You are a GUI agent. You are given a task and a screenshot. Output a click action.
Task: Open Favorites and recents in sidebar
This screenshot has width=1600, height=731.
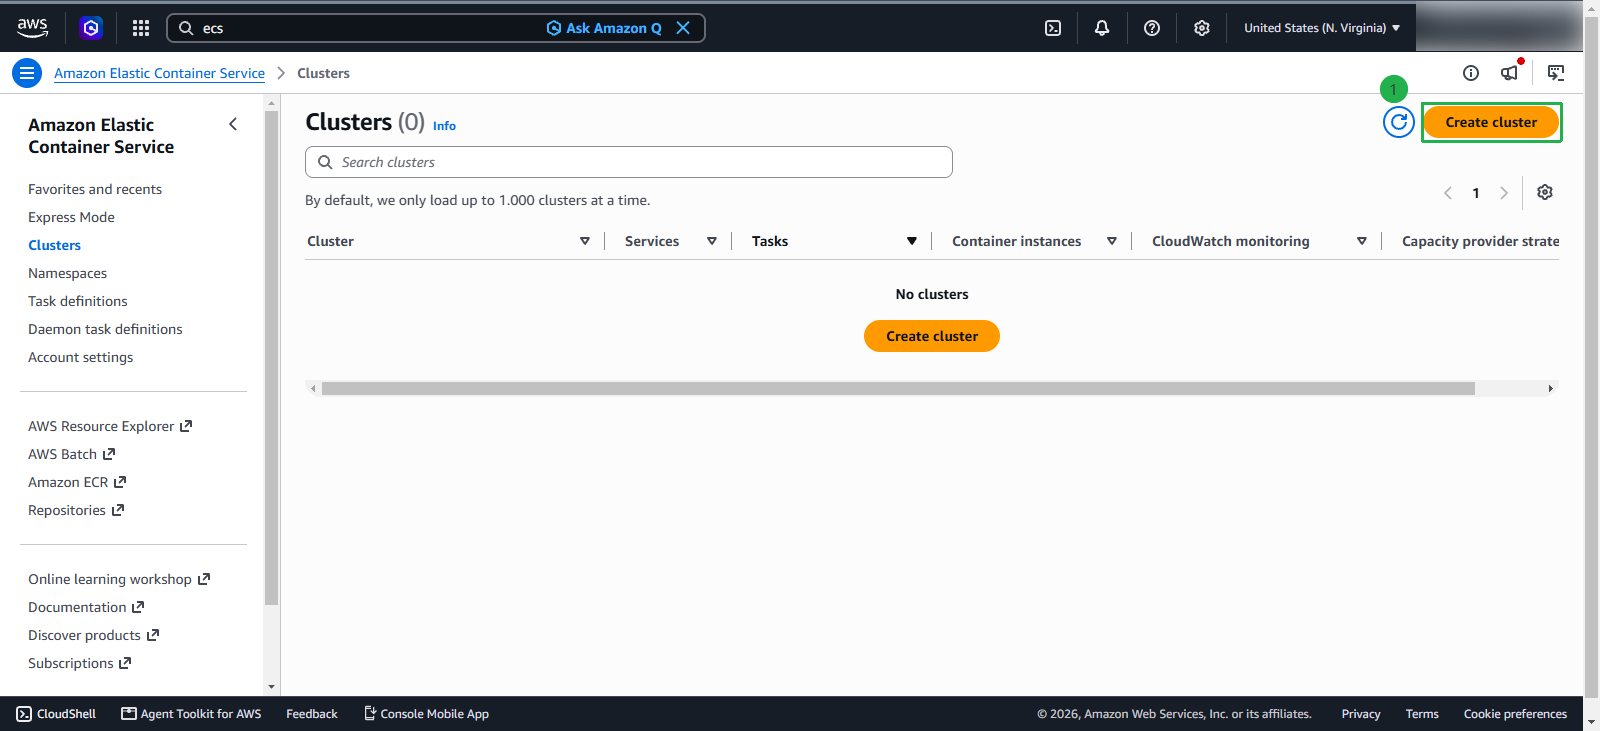[x=95, y=189]
